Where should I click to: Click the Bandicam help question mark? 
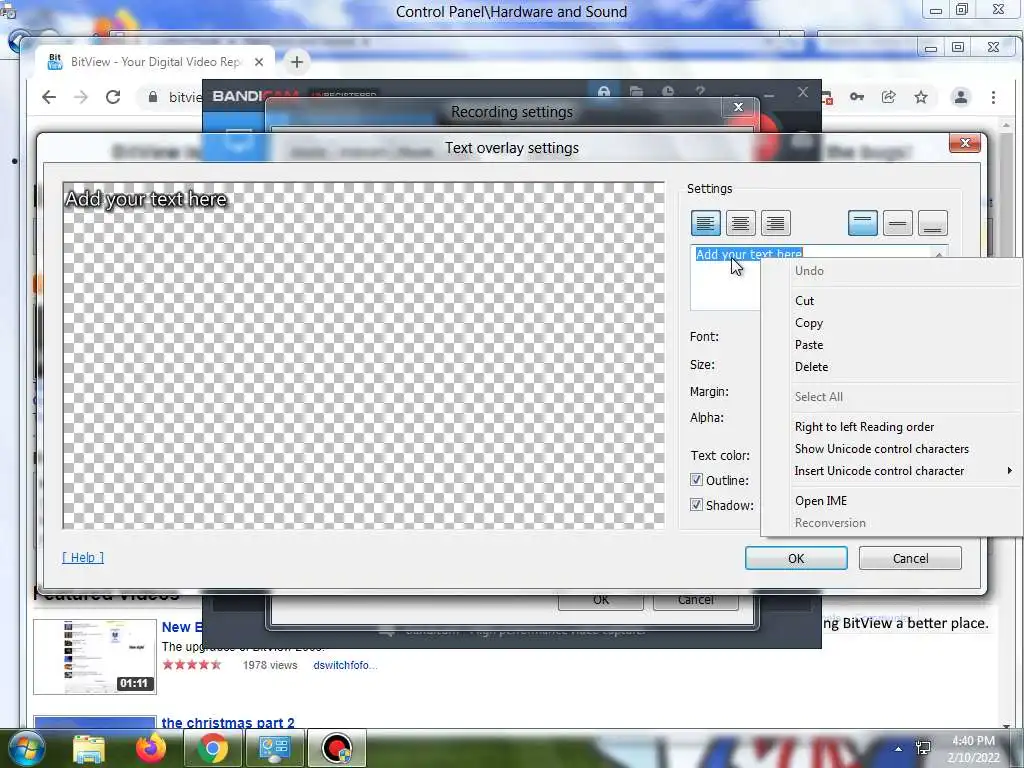pos(700,91)
